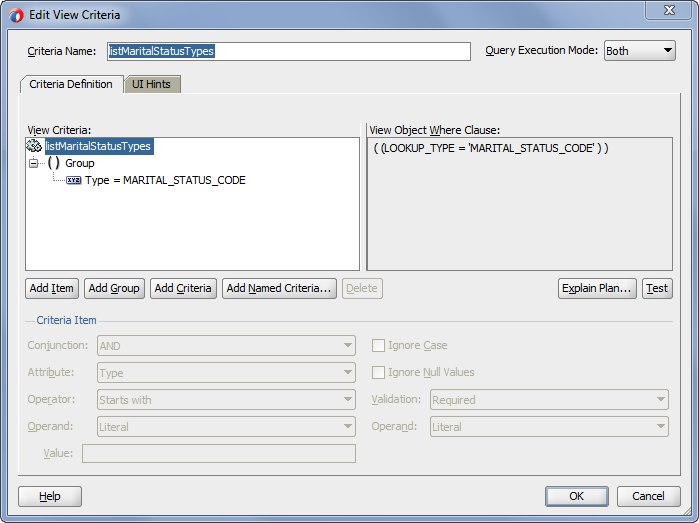Click the LOOKUP_TYPE where clause text
699x523 pixels.
(490, 148)
